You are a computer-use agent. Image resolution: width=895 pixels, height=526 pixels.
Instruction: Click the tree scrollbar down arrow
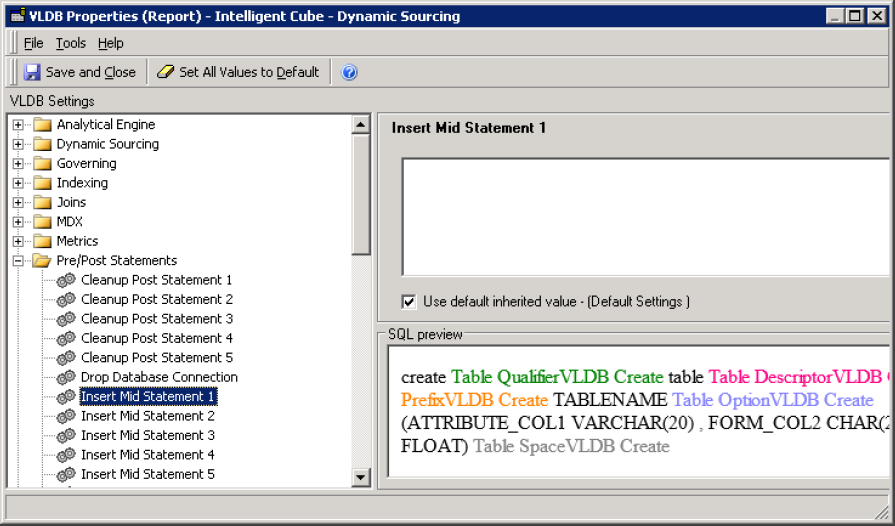(x=361, y=478)
